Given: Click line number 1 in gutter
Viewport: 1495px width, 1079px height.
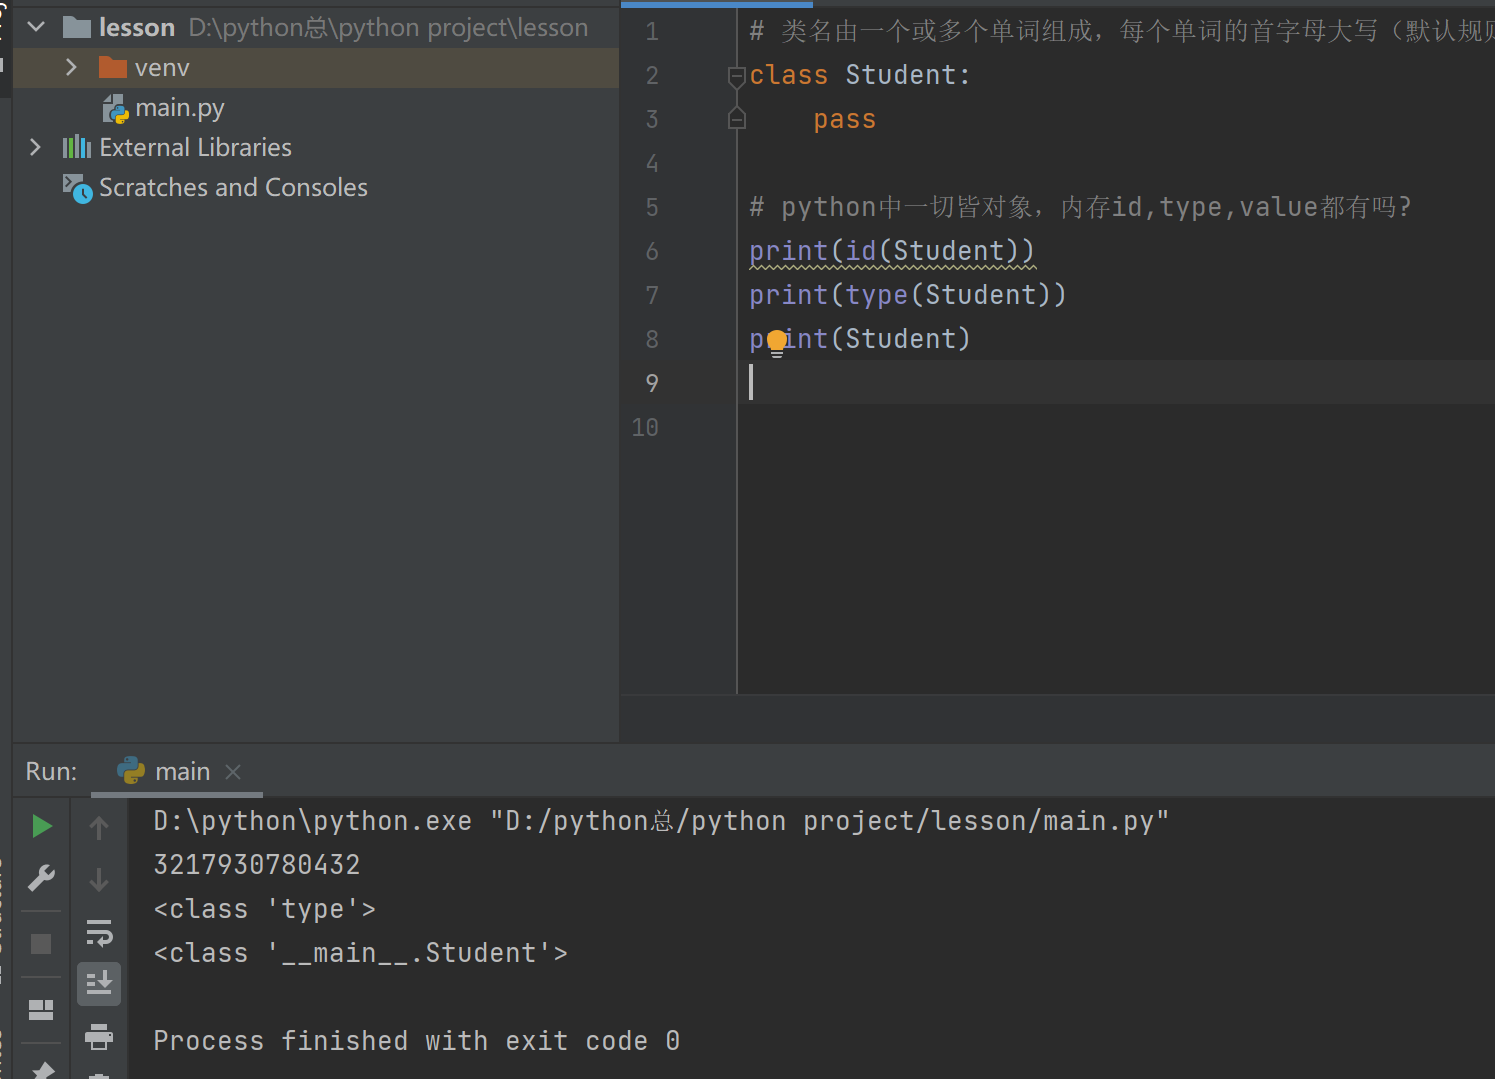Looking at the screenshot, I should (652, 32).
